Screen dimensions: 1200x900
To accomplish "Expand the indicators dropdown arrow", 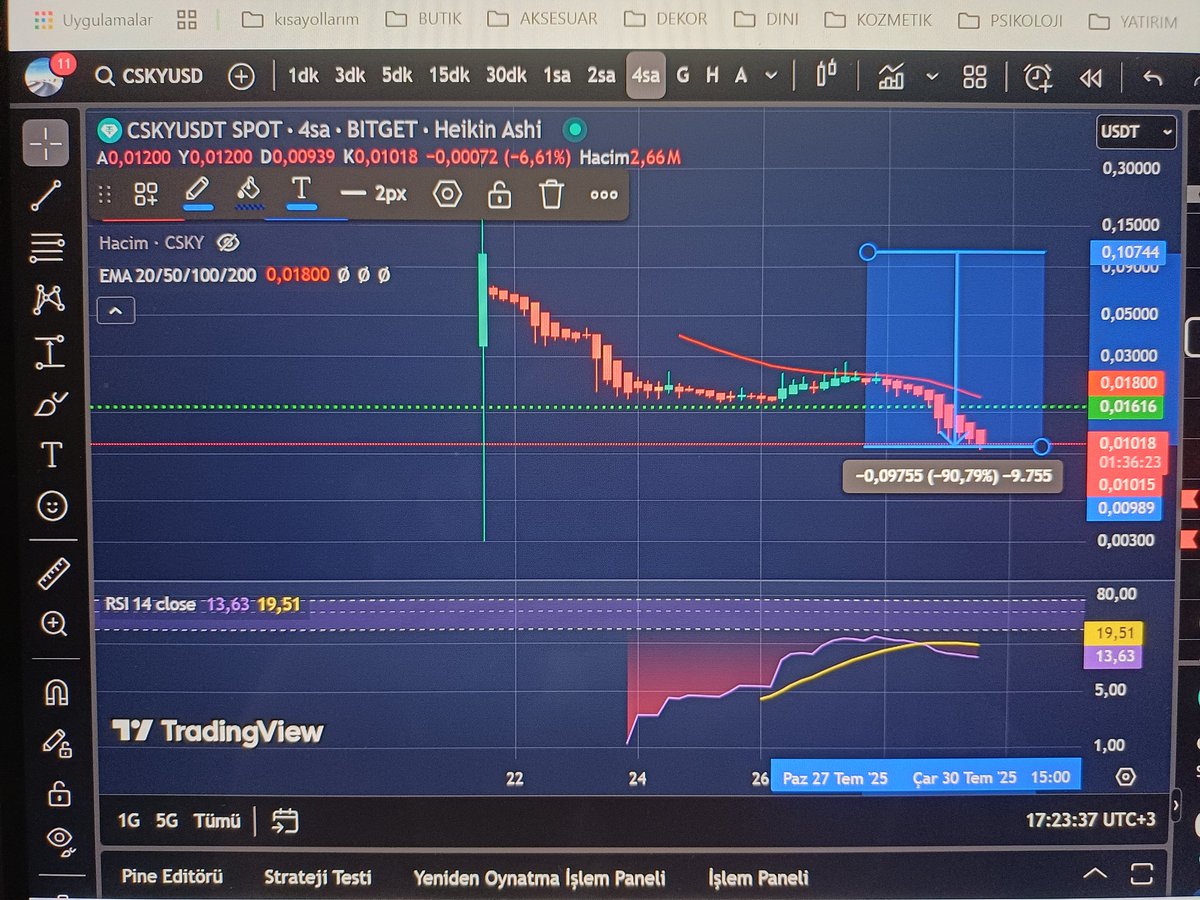I will [933, 76].
